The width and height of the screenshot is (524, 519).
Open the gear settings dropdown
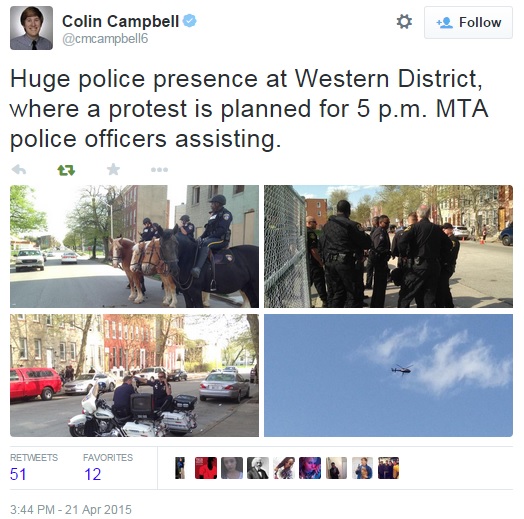404,22
